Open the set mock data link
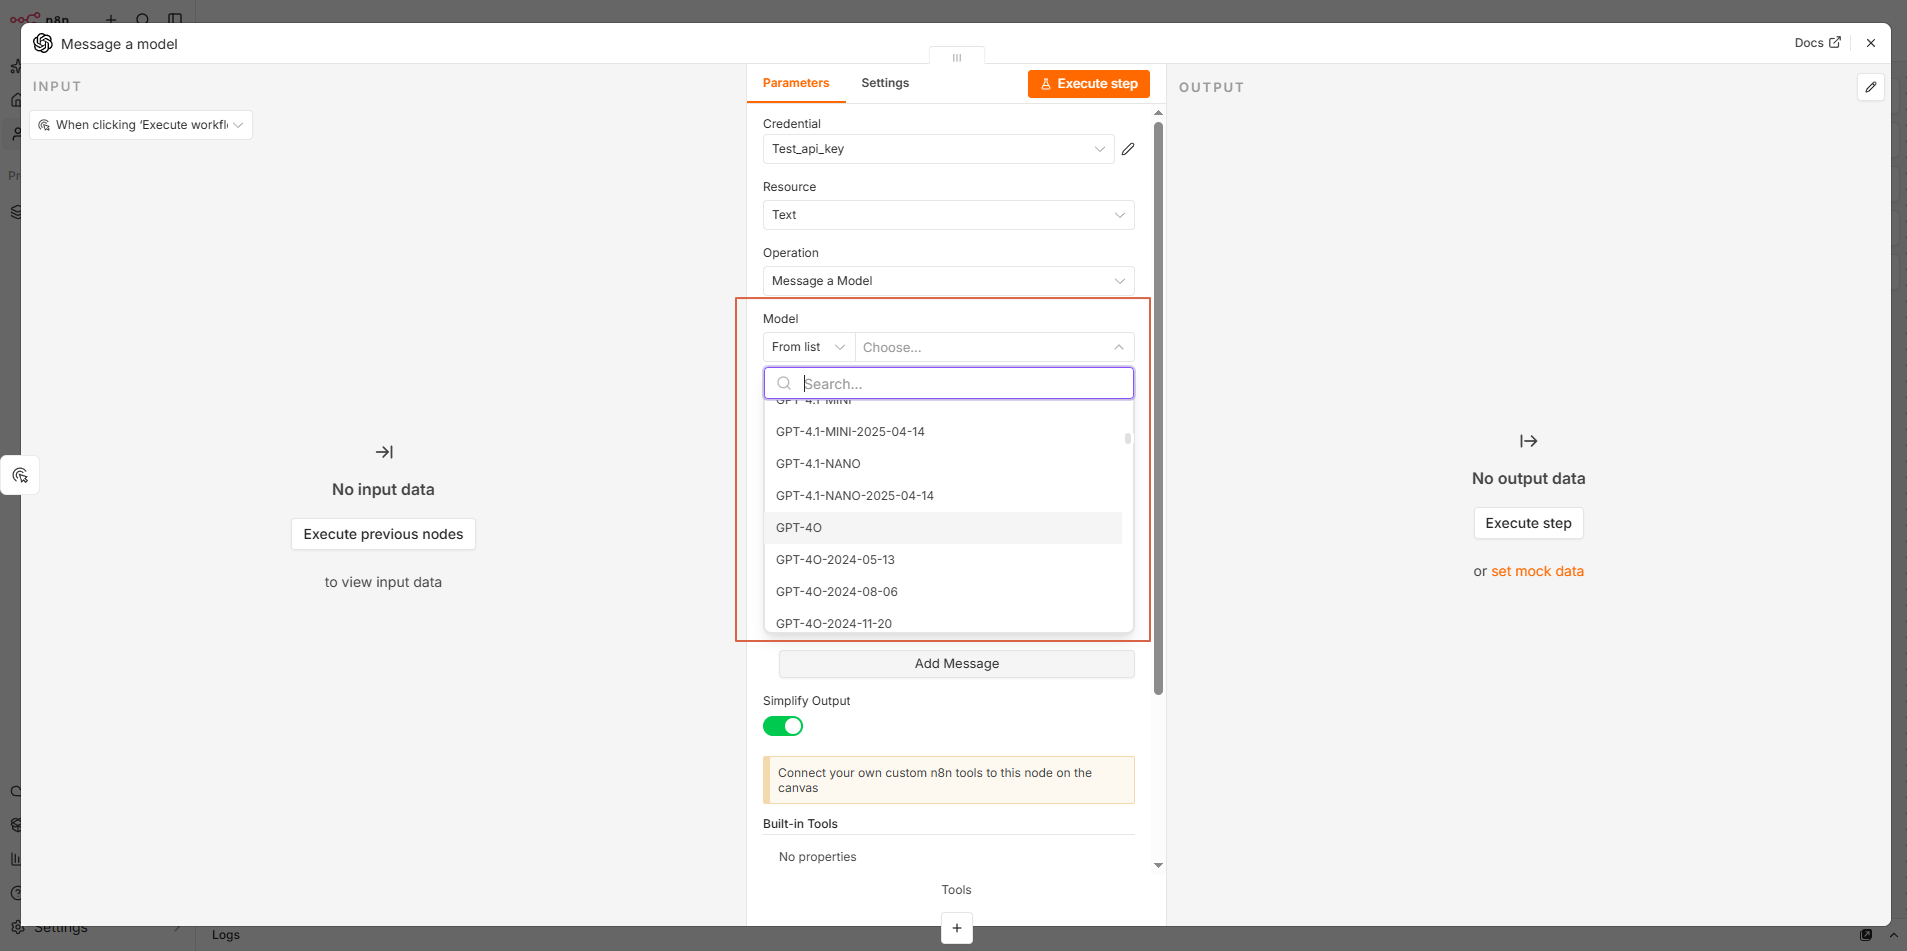The image size is (1907, 951). [1537, 571]
